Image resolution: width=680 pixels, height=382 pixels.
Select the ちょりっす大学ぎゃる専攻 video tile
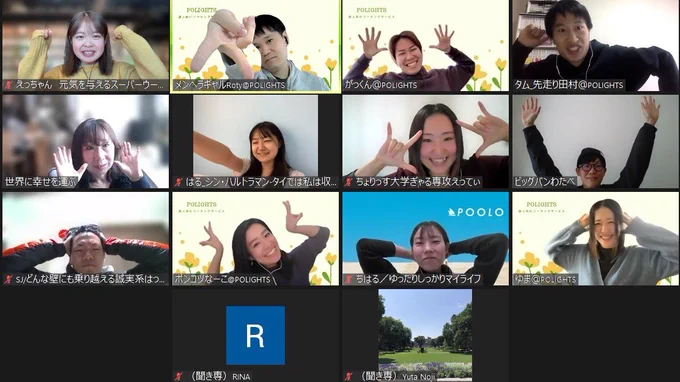click(425, 142)
